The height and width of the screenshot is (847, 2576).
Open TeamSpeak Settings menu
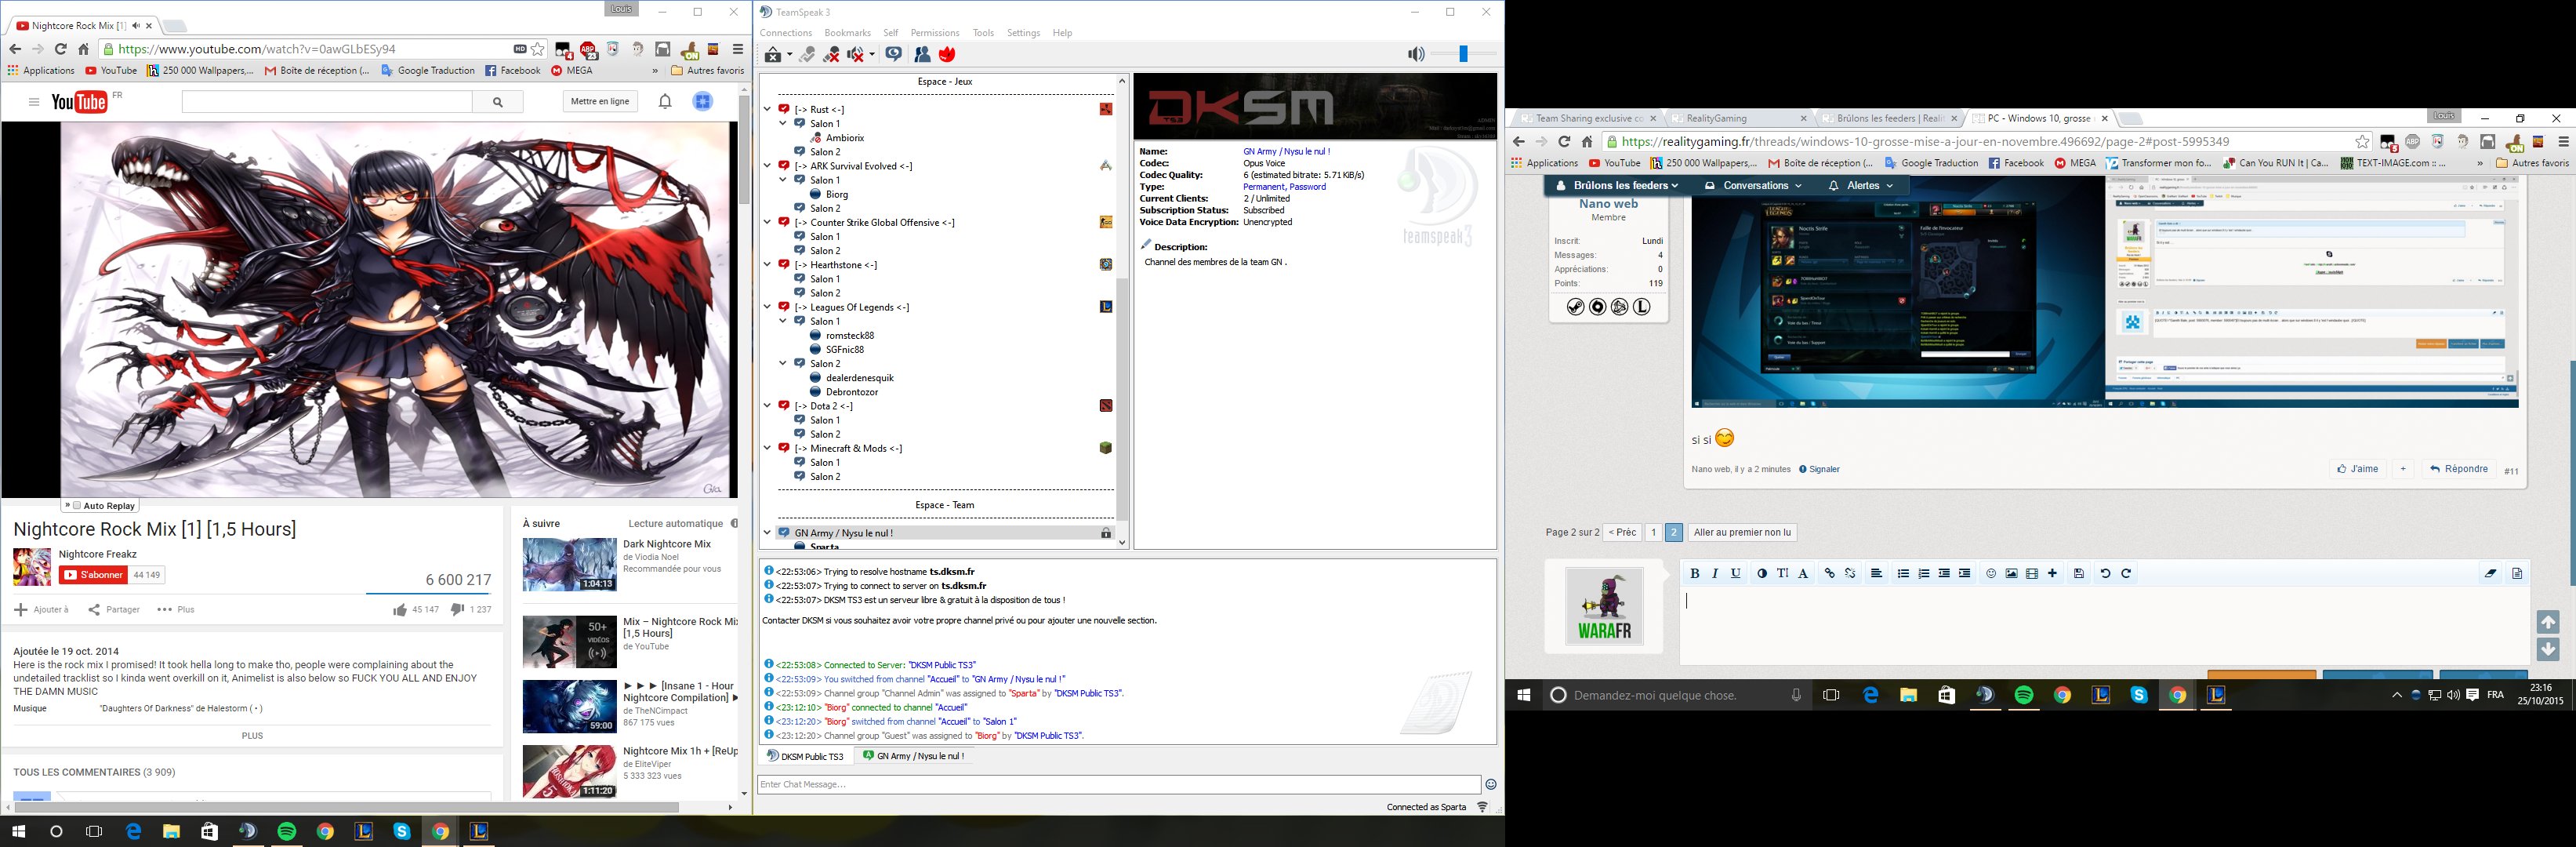1023,33
